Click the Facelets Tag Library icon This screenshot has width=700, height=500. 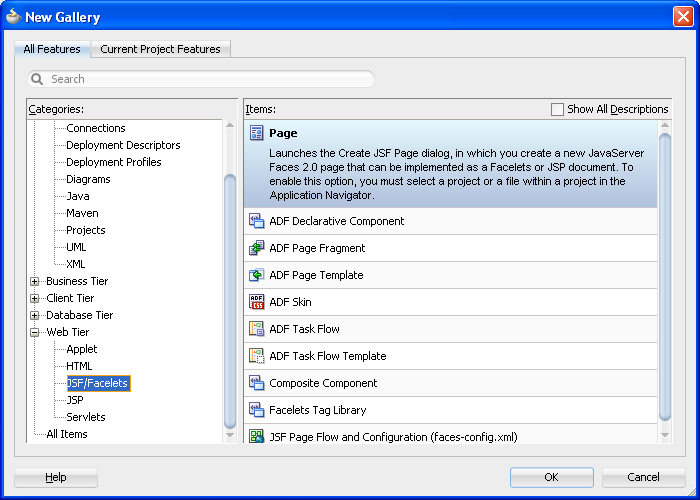point(257,410)
